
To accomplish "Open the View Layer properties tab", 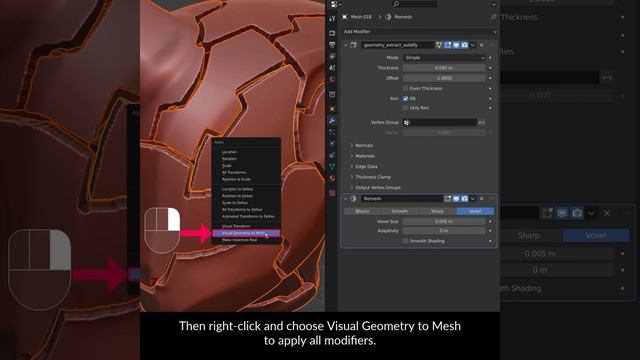I will coord(332,56).
